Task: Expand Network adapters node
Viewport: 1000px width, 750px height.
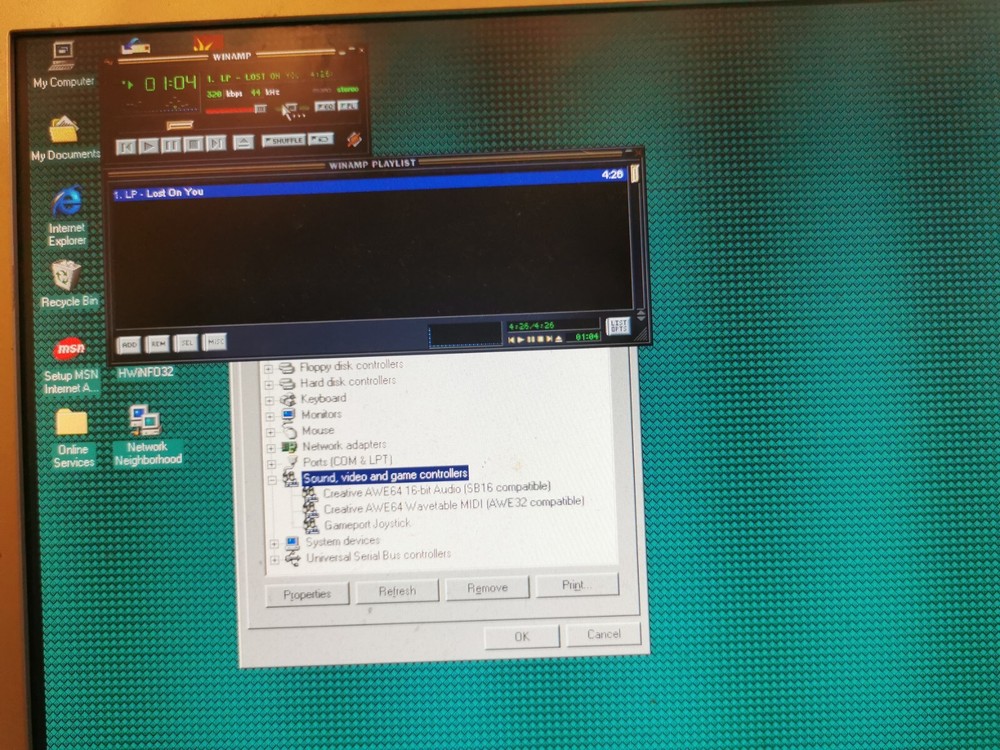Action: (x=272, y=448)
